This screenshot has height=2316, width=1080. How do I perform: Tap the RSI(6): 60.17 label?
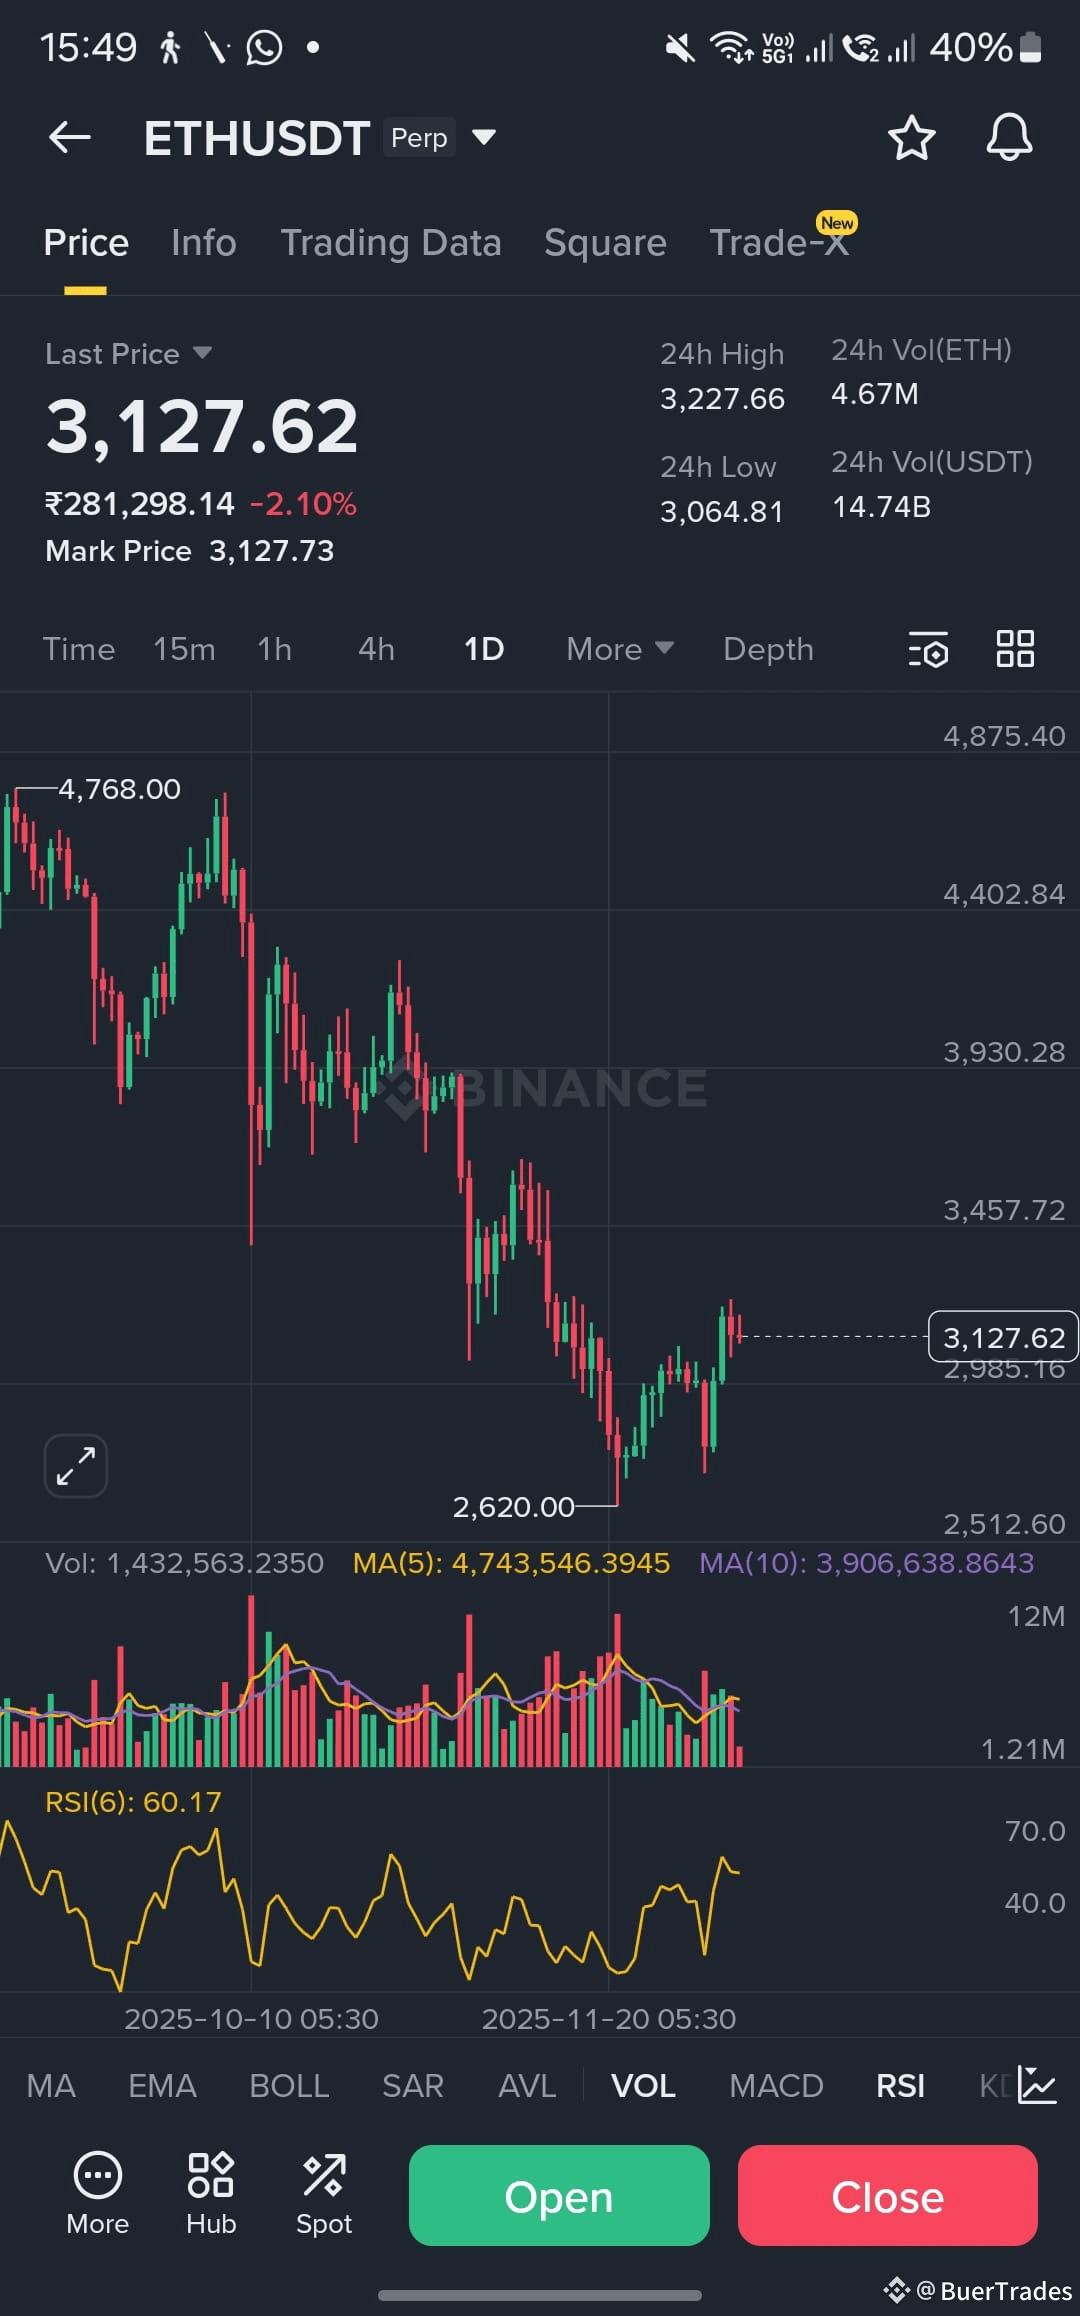pyautogui.click(x=133, y=1802)
